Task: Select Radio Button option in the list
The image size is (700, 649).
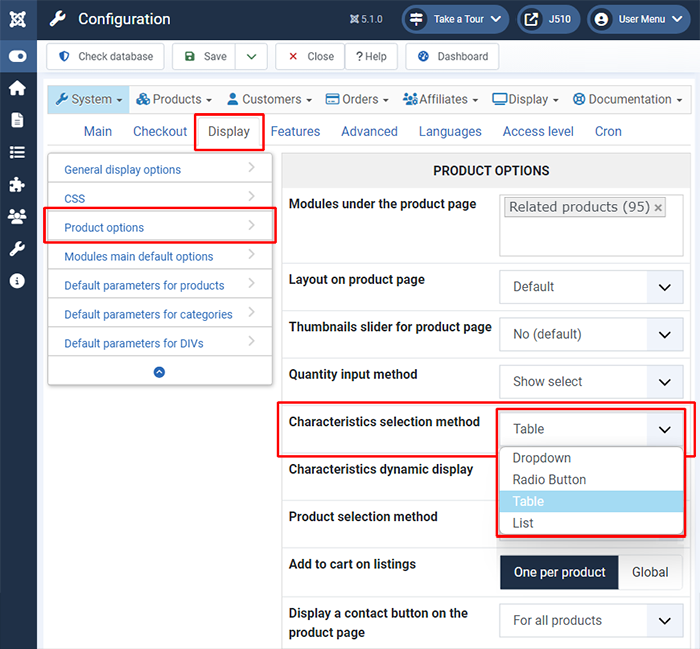Action: tap(591, 479)
